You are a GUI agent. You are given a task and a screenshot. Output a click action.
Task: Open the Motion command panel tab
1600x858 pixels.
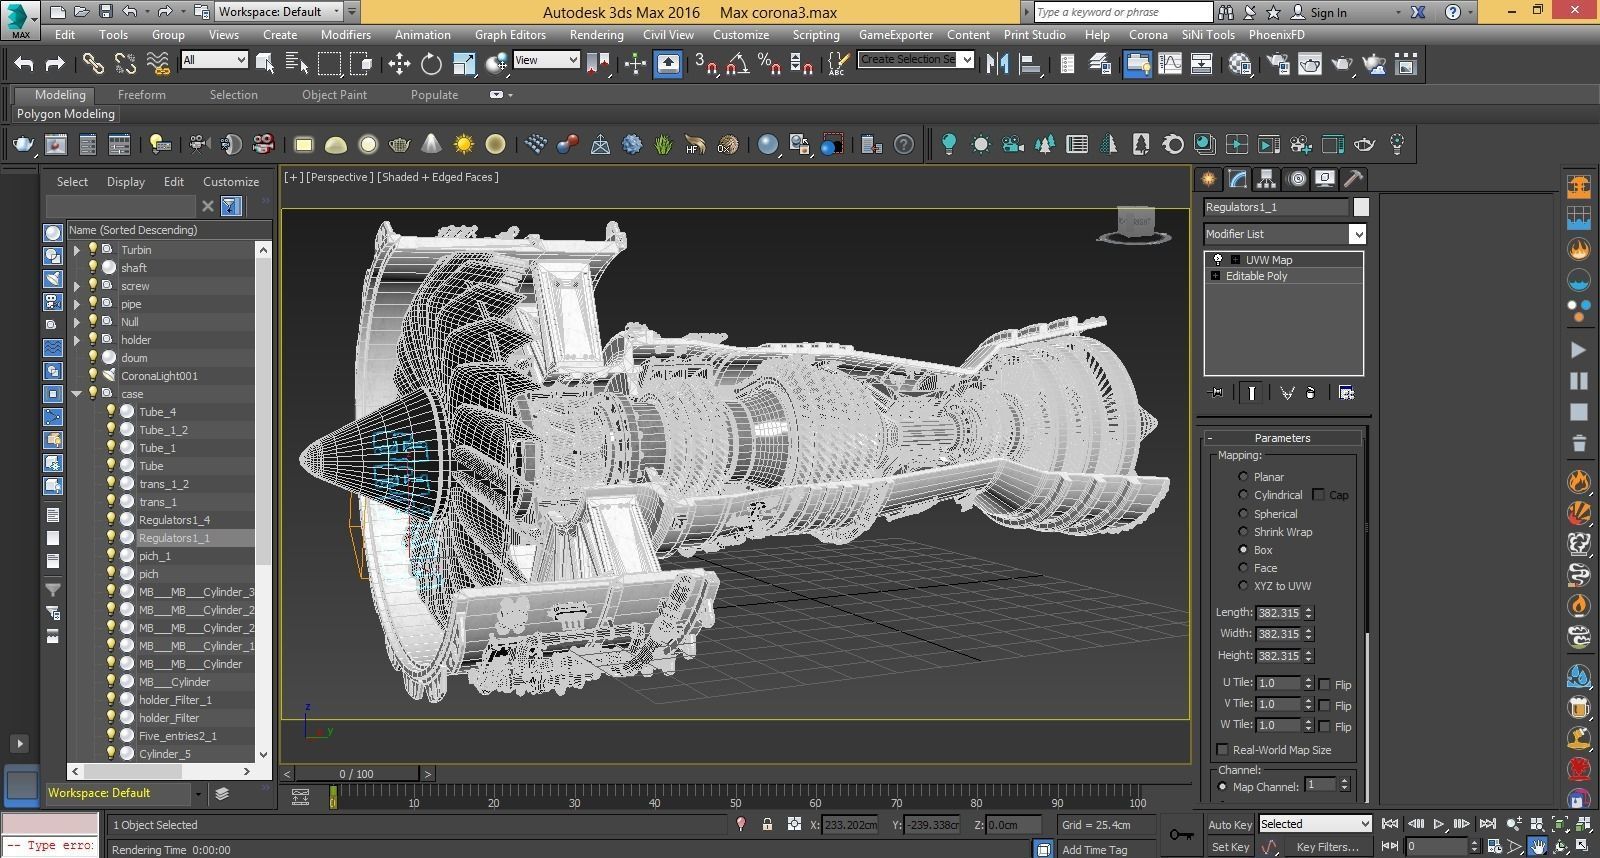click(x=1297, y=179)
